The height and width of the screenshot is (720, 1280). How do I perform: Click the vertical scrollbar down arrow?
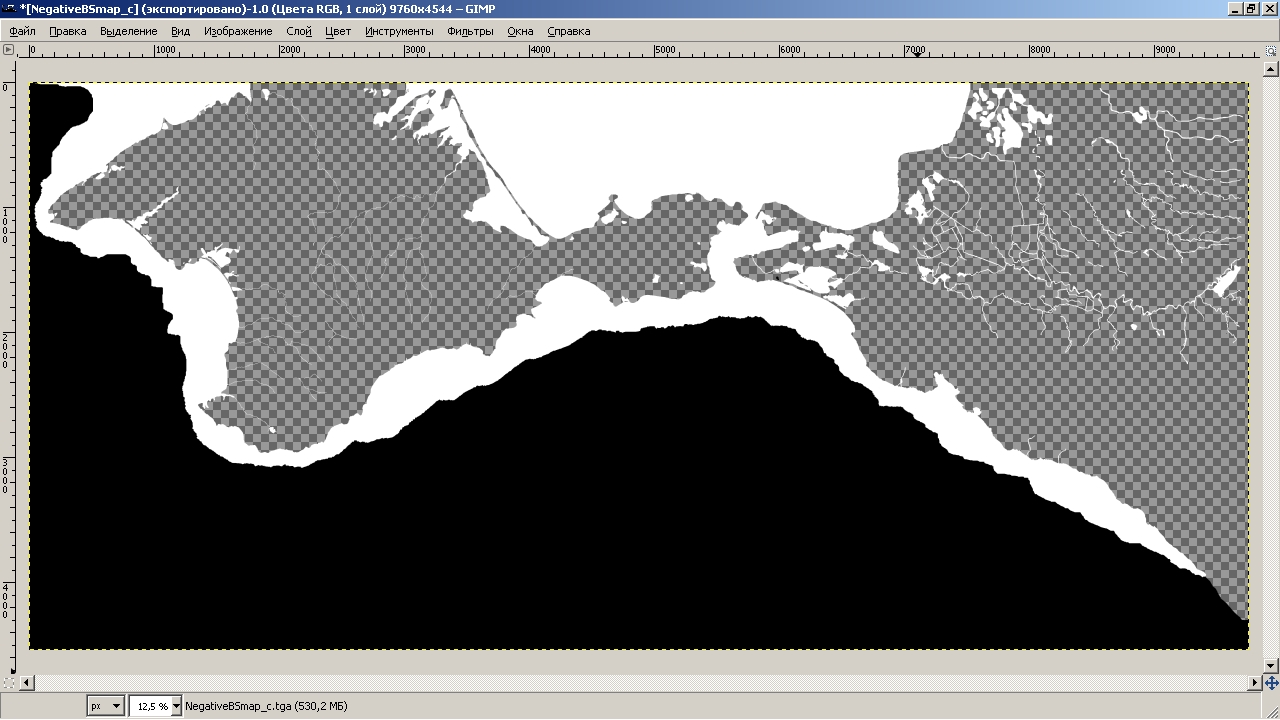pyautogui.click(x=1271, y=664)
